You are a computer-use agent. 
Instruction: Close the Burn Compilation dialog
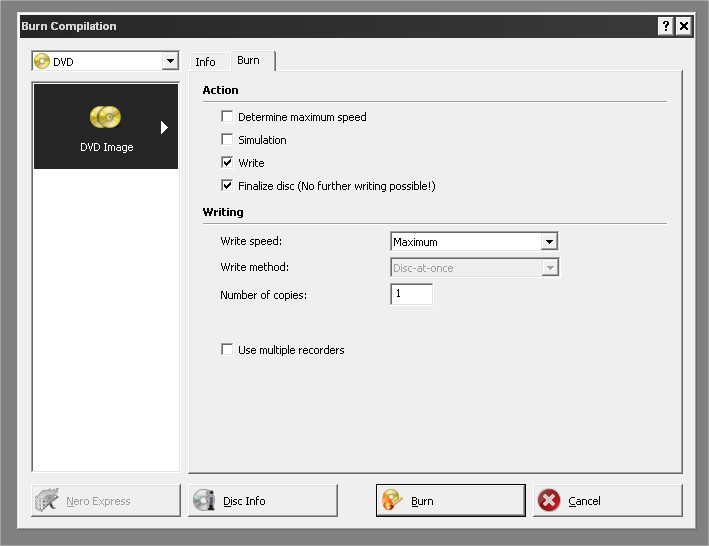pyautogui.click(x=684, y=26)
